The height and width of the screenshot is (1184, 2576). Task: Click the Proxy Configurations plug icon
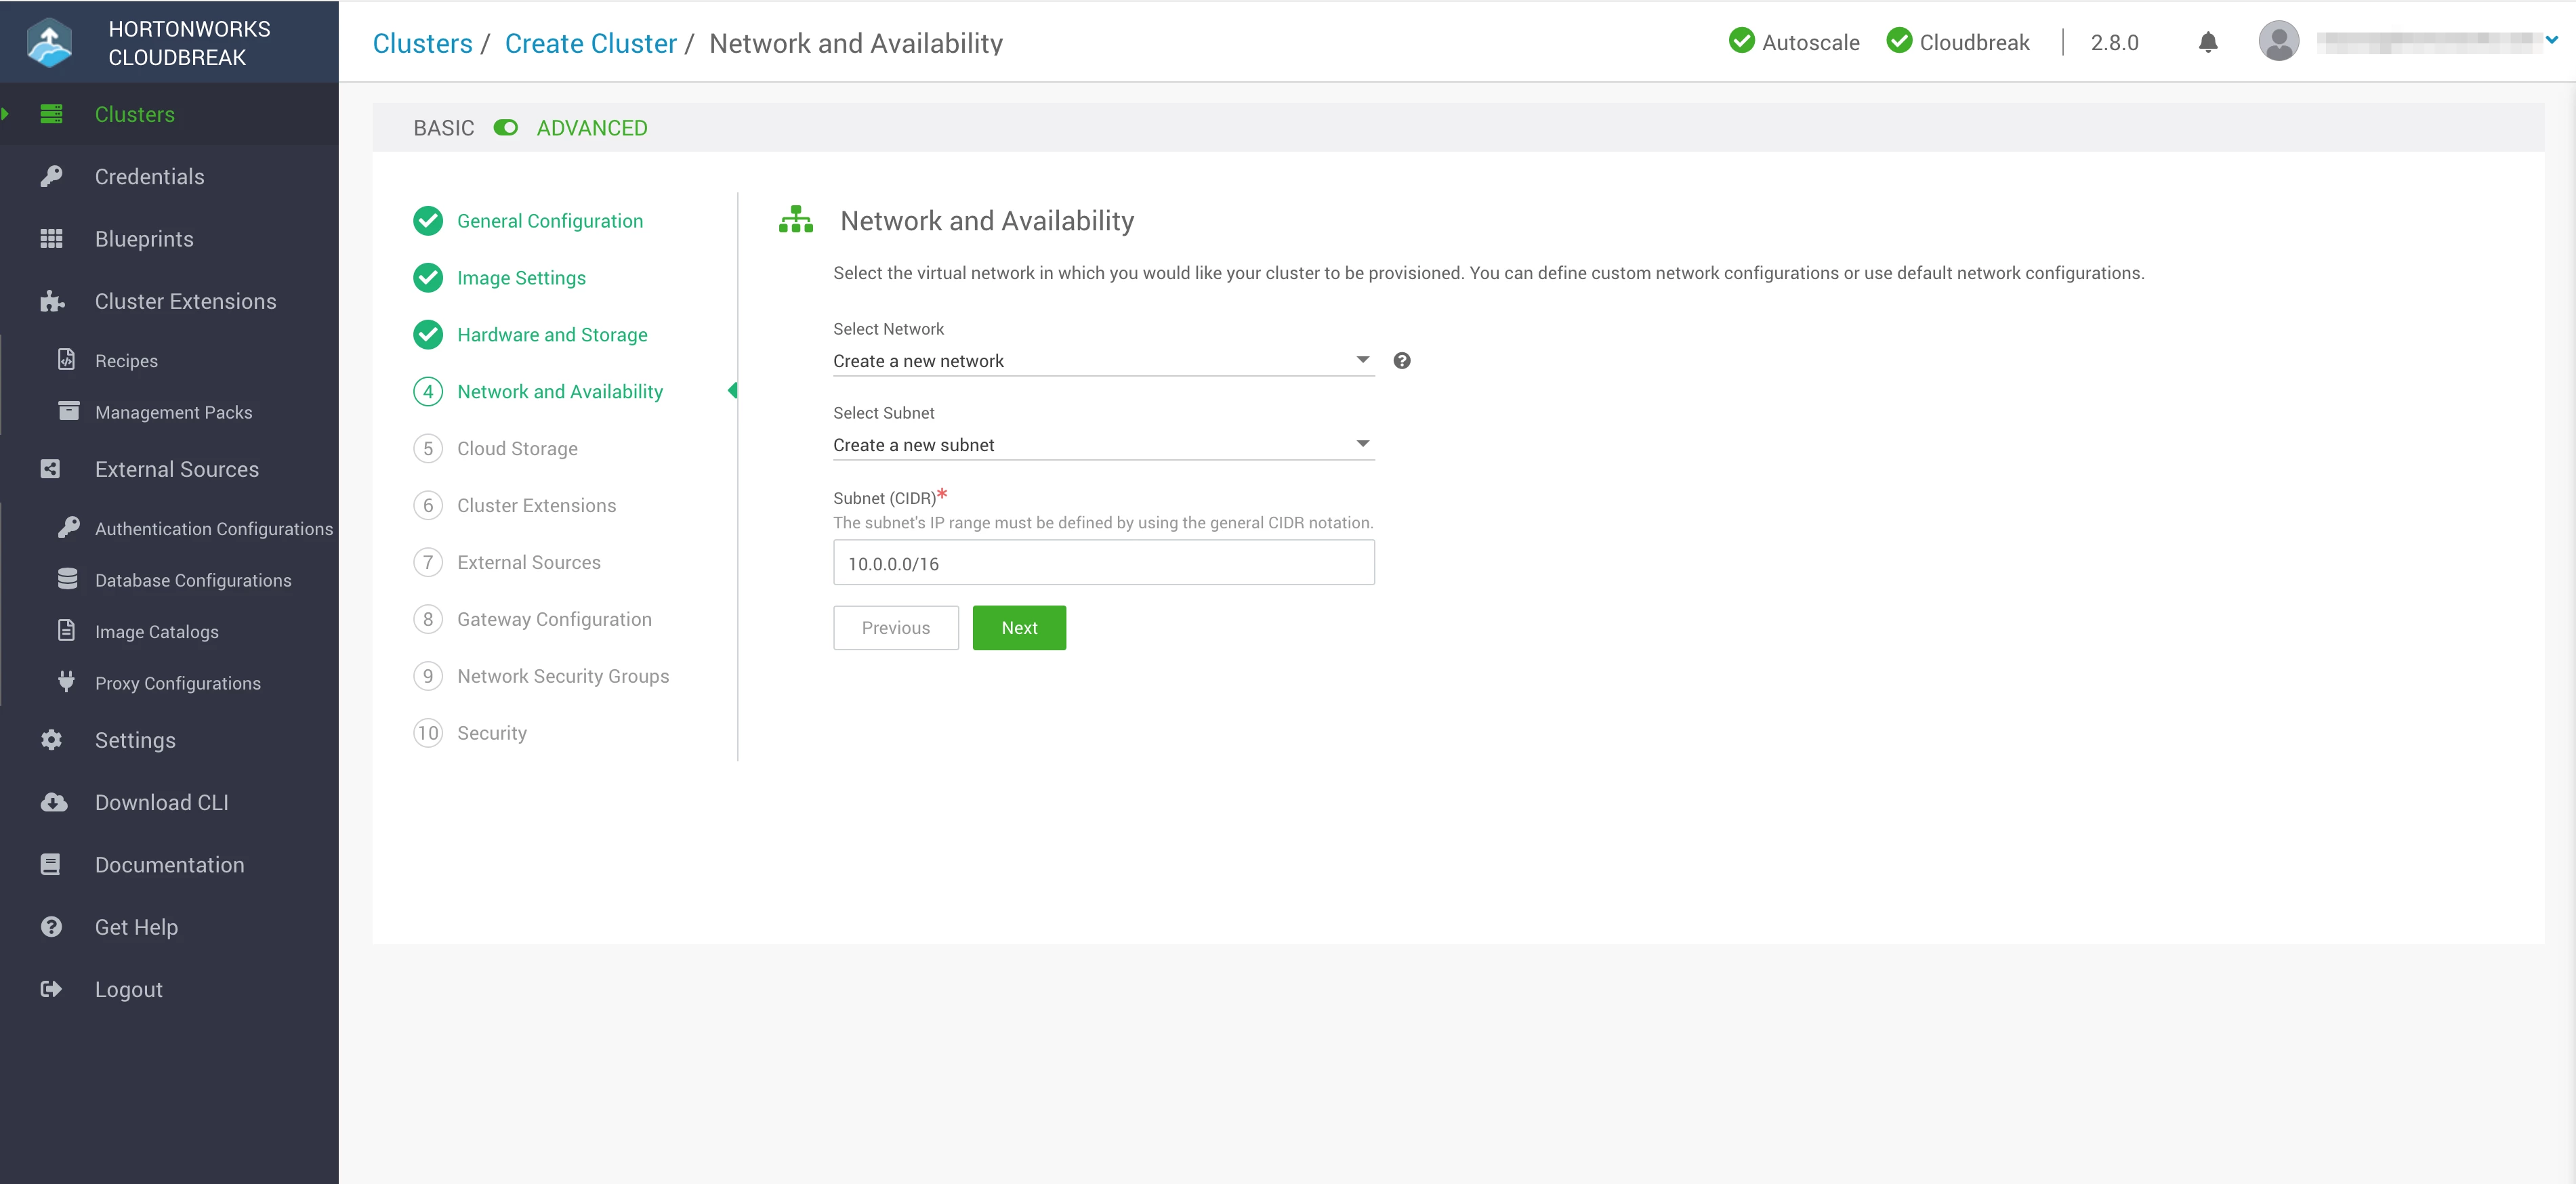[66, 682]
